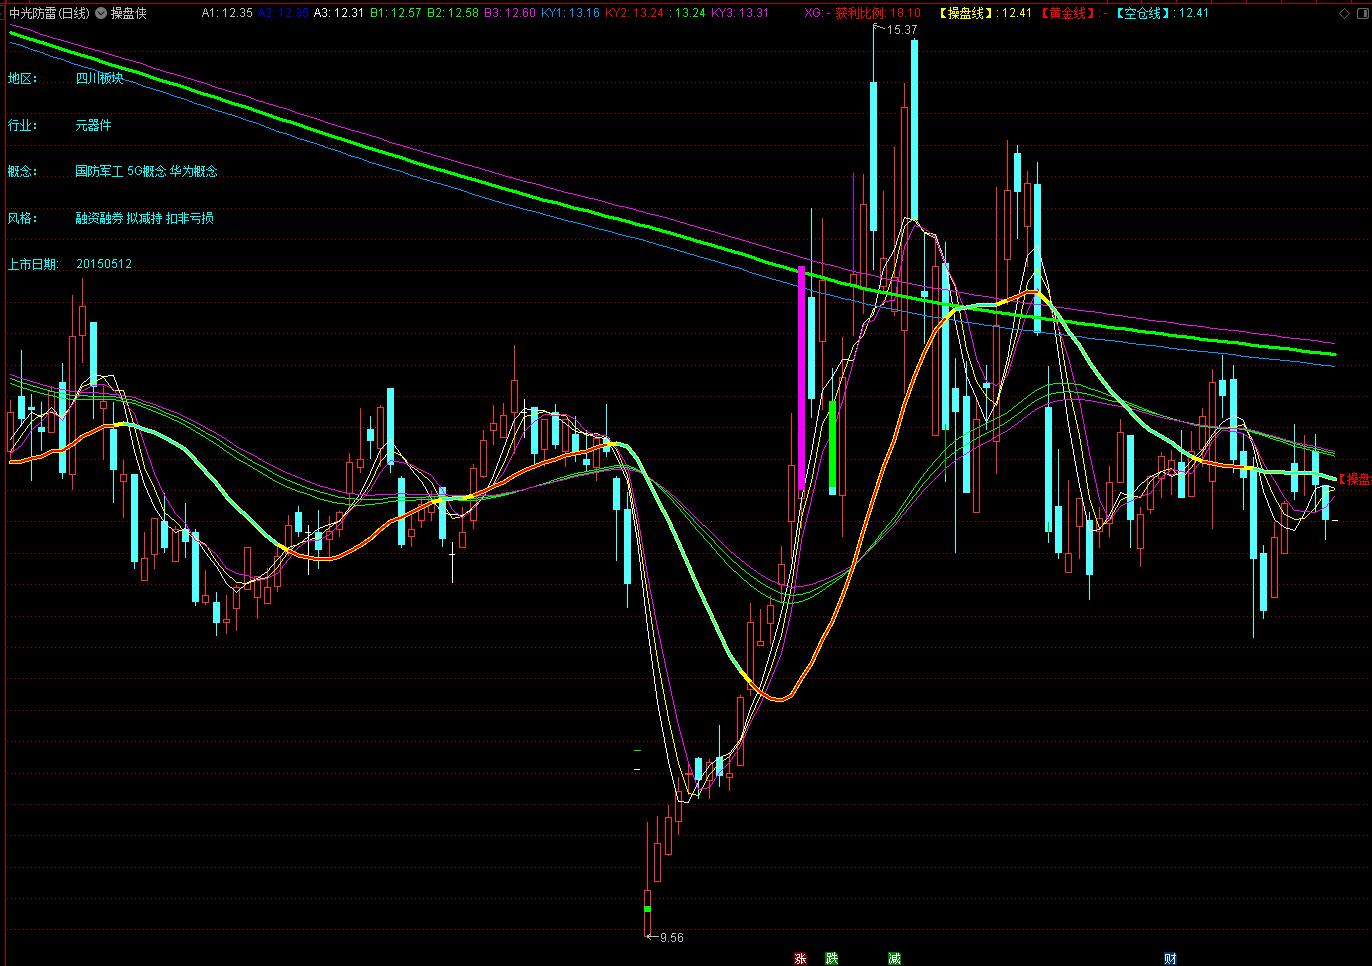
Task: Select the KY2: 13.24 indicator value
Action: click(x=634, y=13)
